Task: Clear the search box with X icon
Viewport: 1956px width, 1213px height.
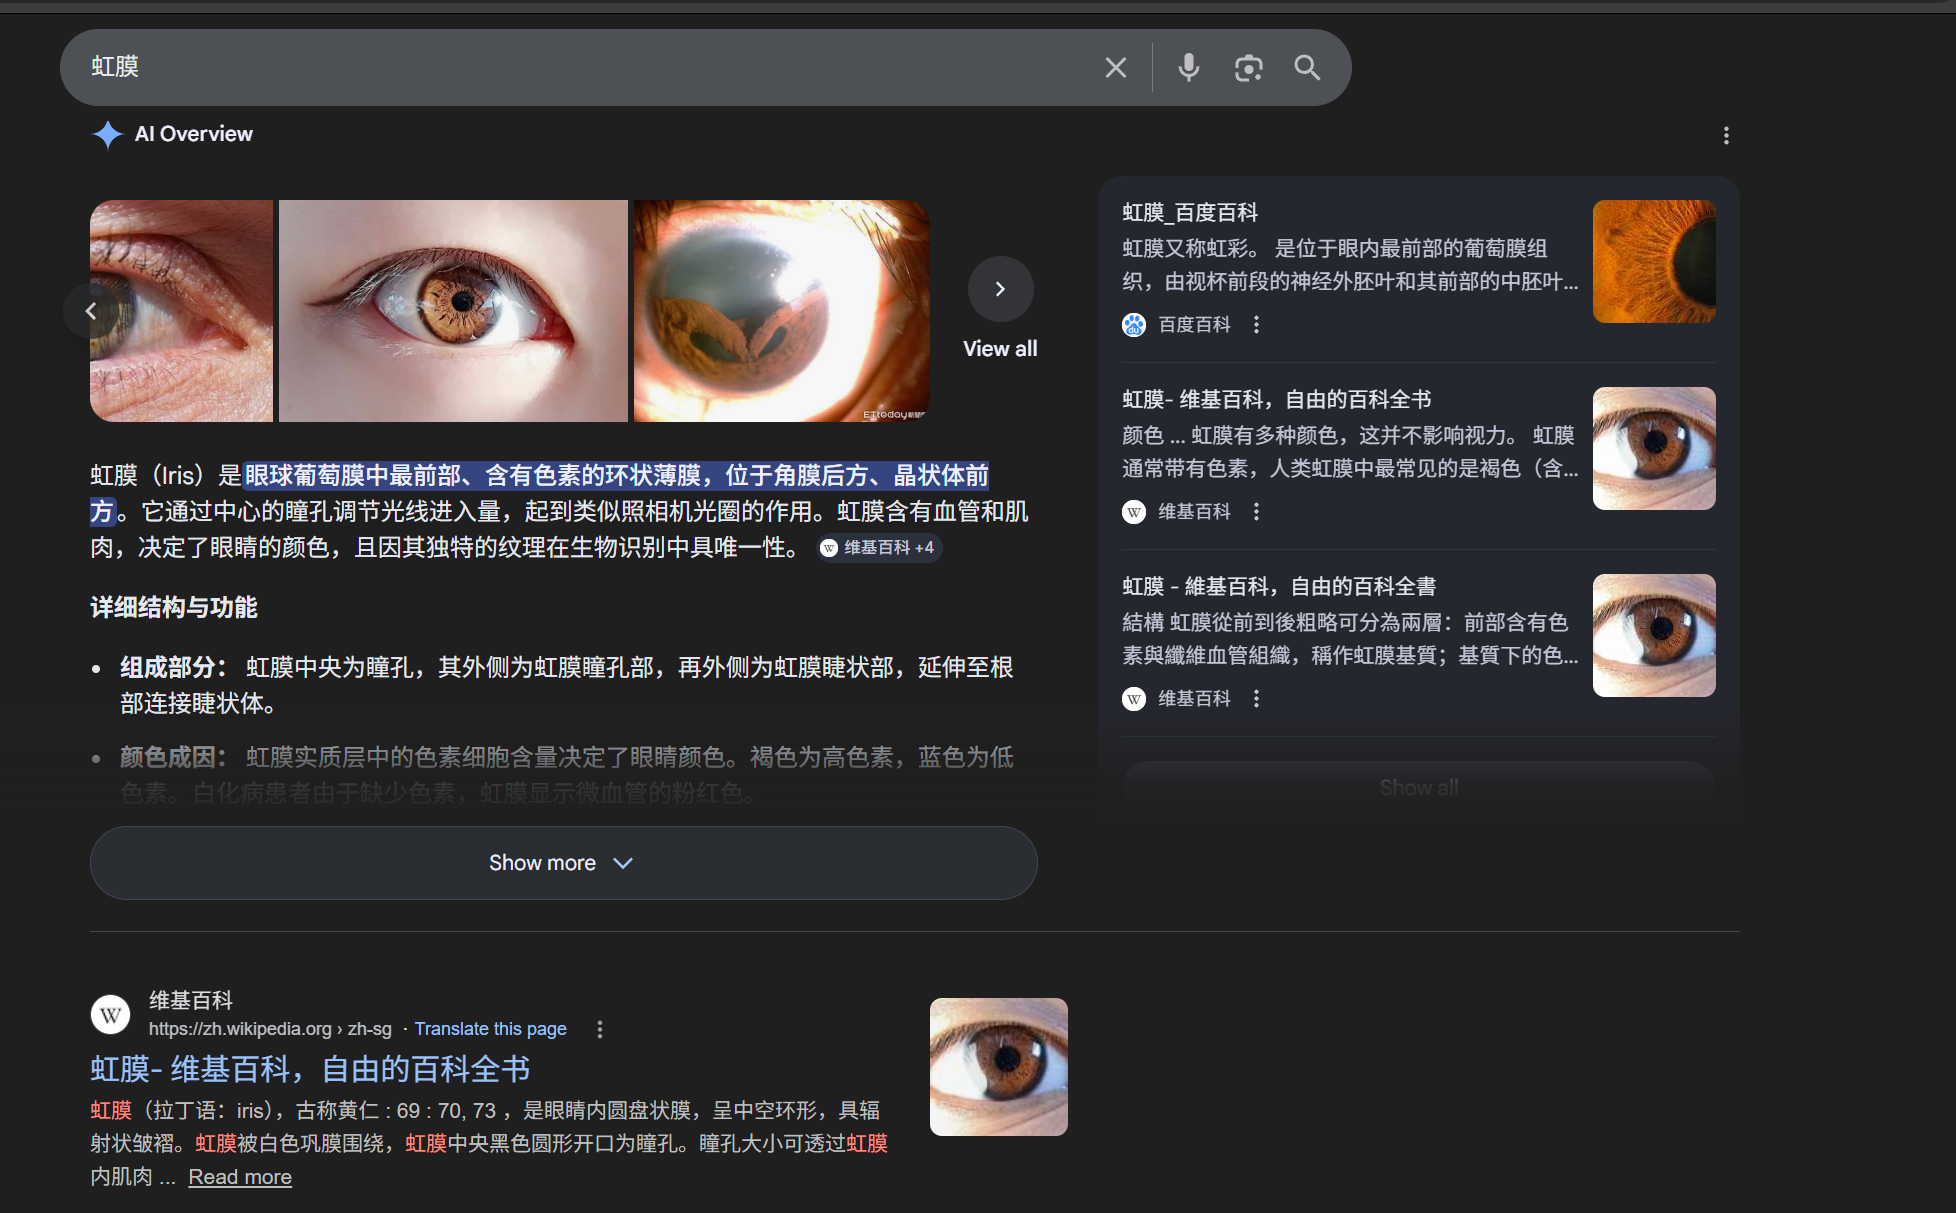Action: click(1115, 68)
